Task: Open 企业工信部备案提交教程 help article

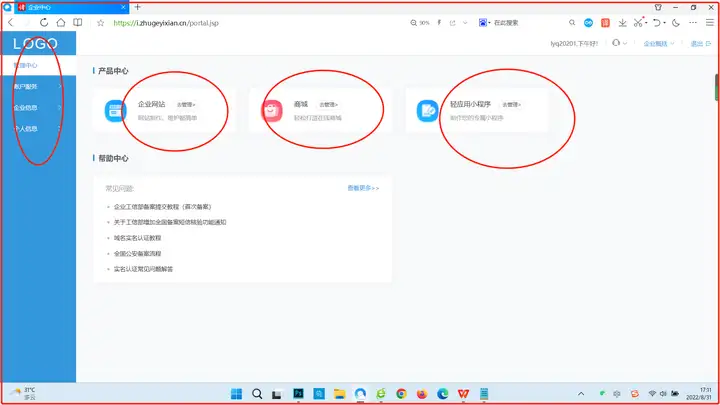Action: [x=163, y=207]
